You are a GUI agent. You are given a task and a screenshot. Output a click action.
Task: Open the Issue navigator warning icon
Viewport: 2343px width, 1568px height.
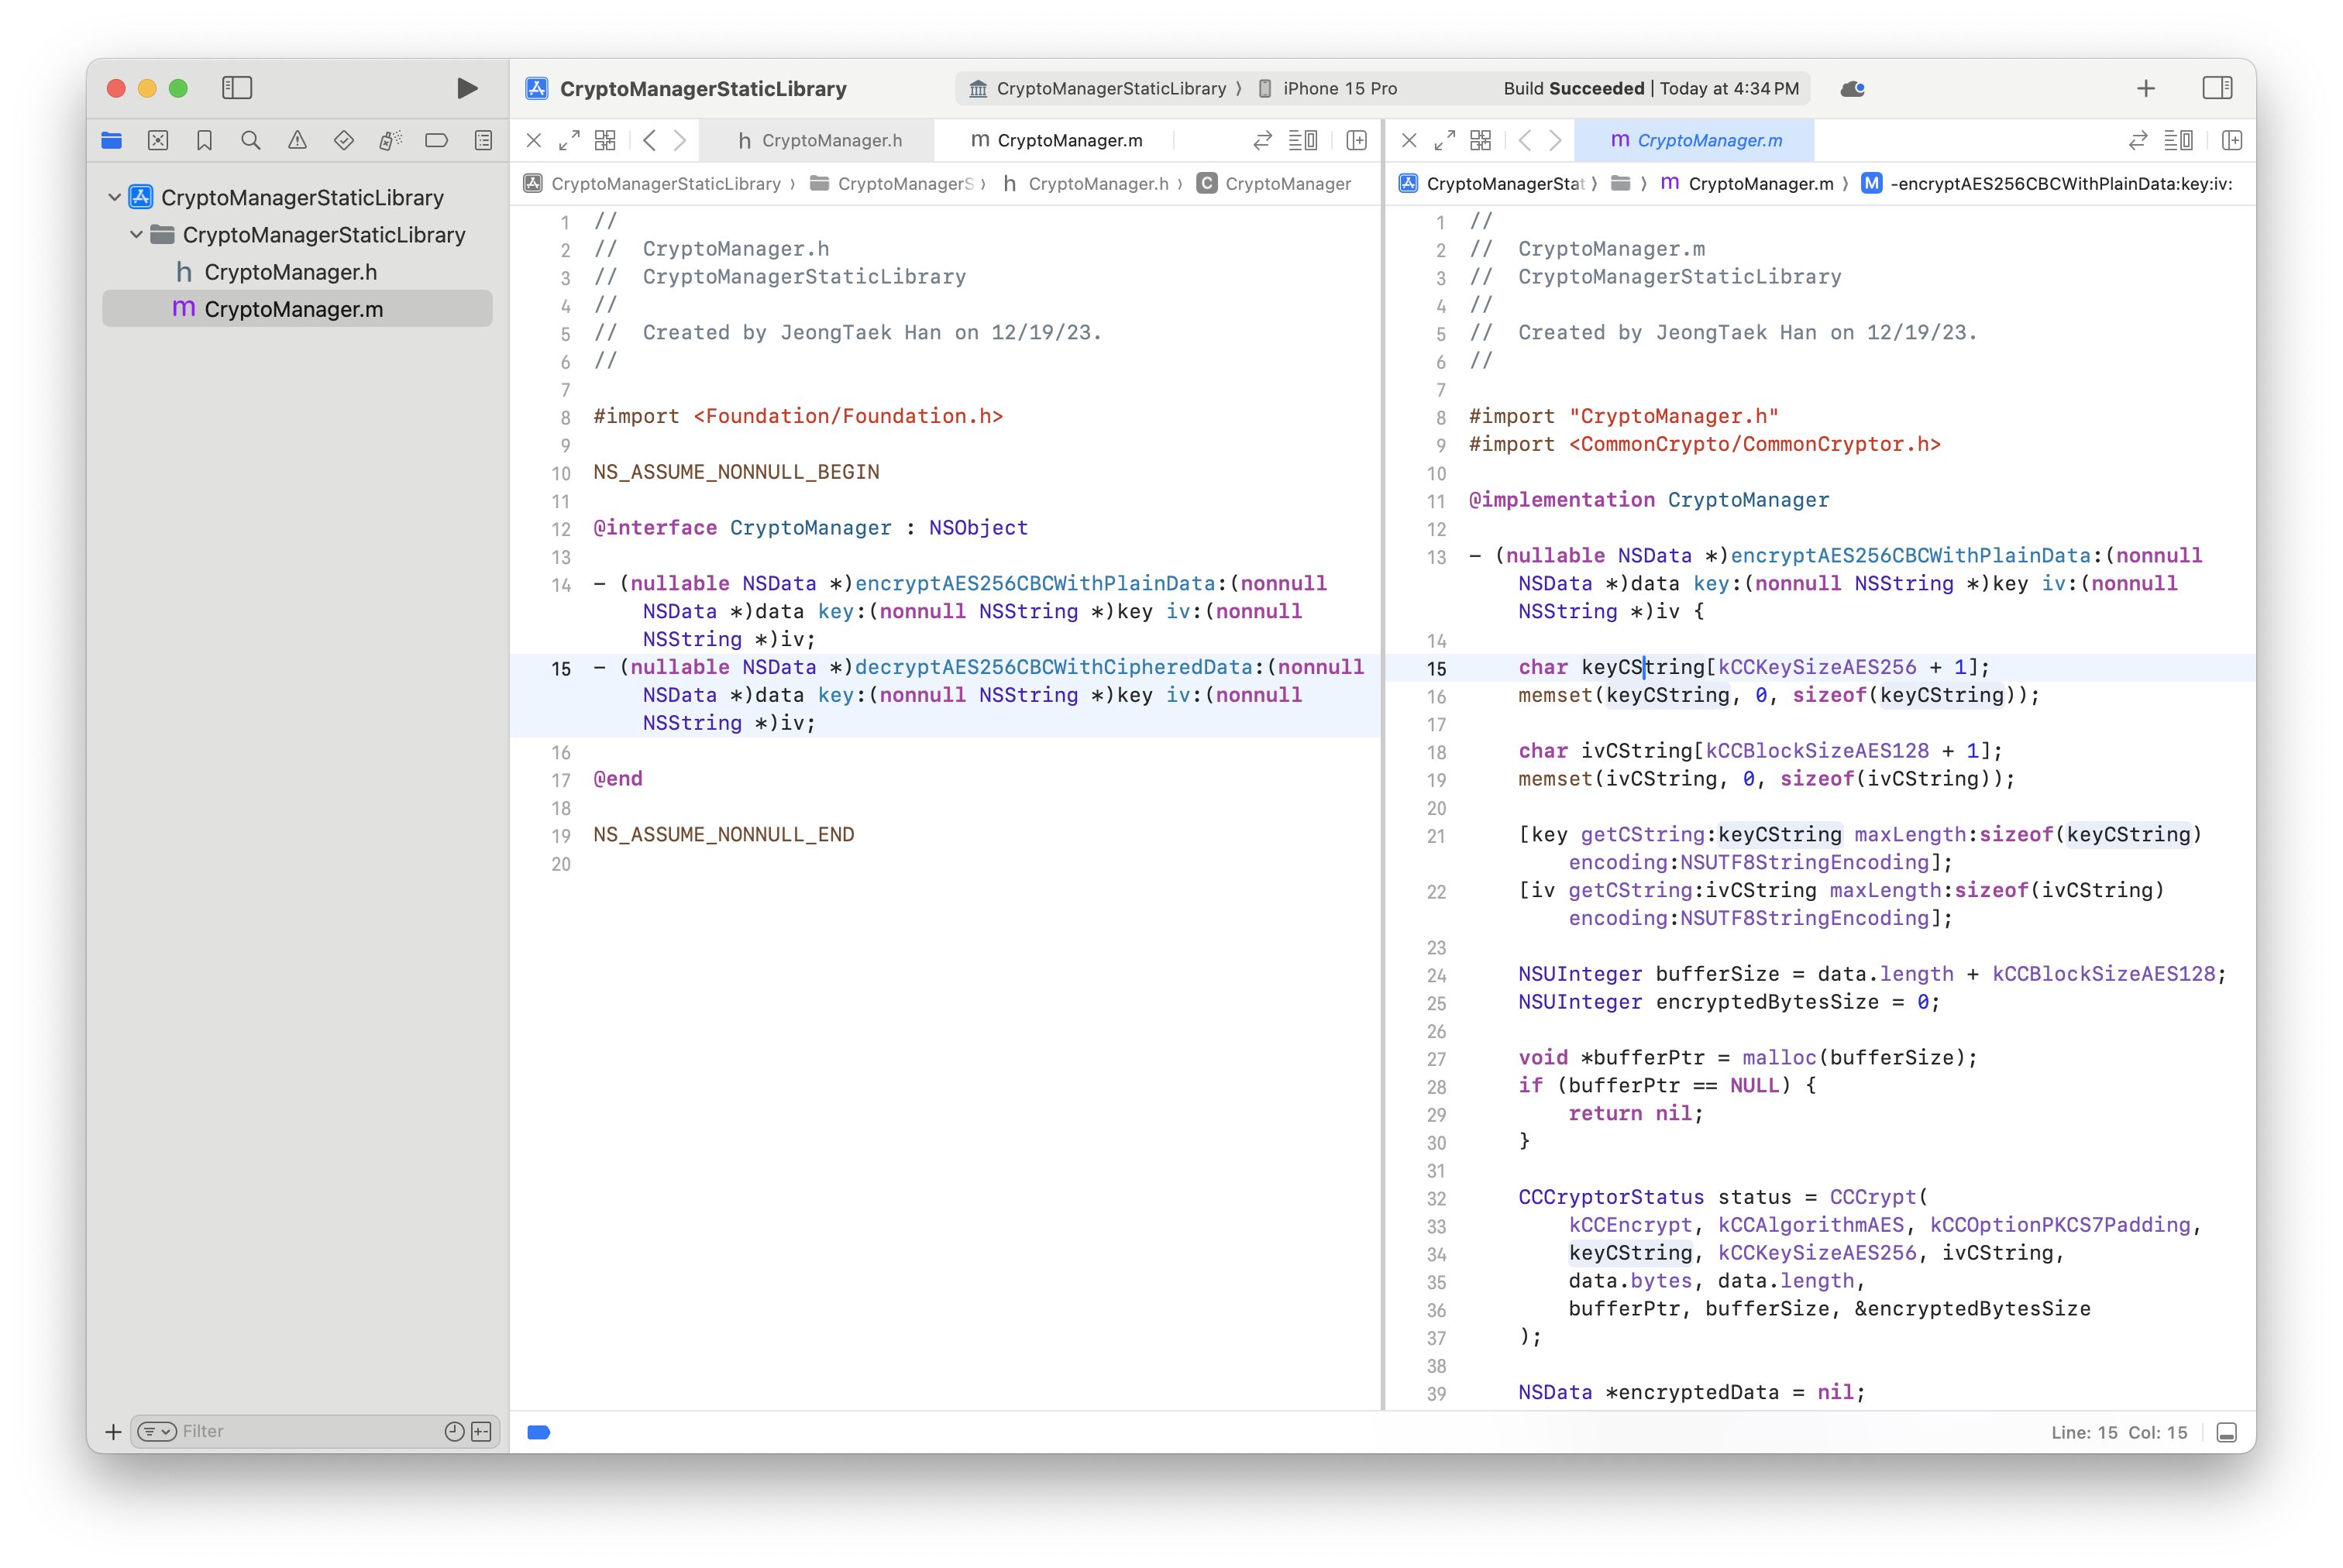(x=297, y=141)
